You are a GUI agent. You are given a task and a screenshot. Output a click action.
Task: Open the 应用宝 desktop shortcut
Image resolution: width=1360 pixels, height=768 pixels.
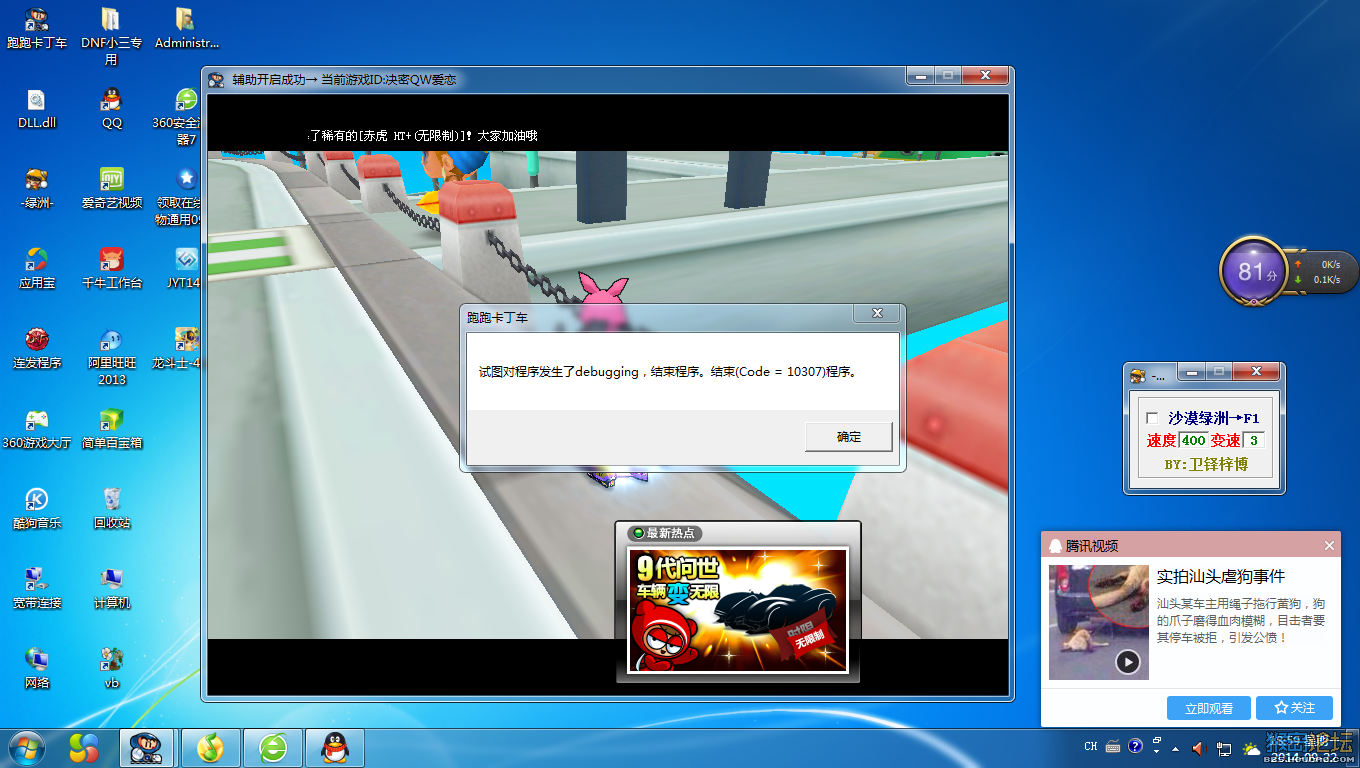coord(37,268)
